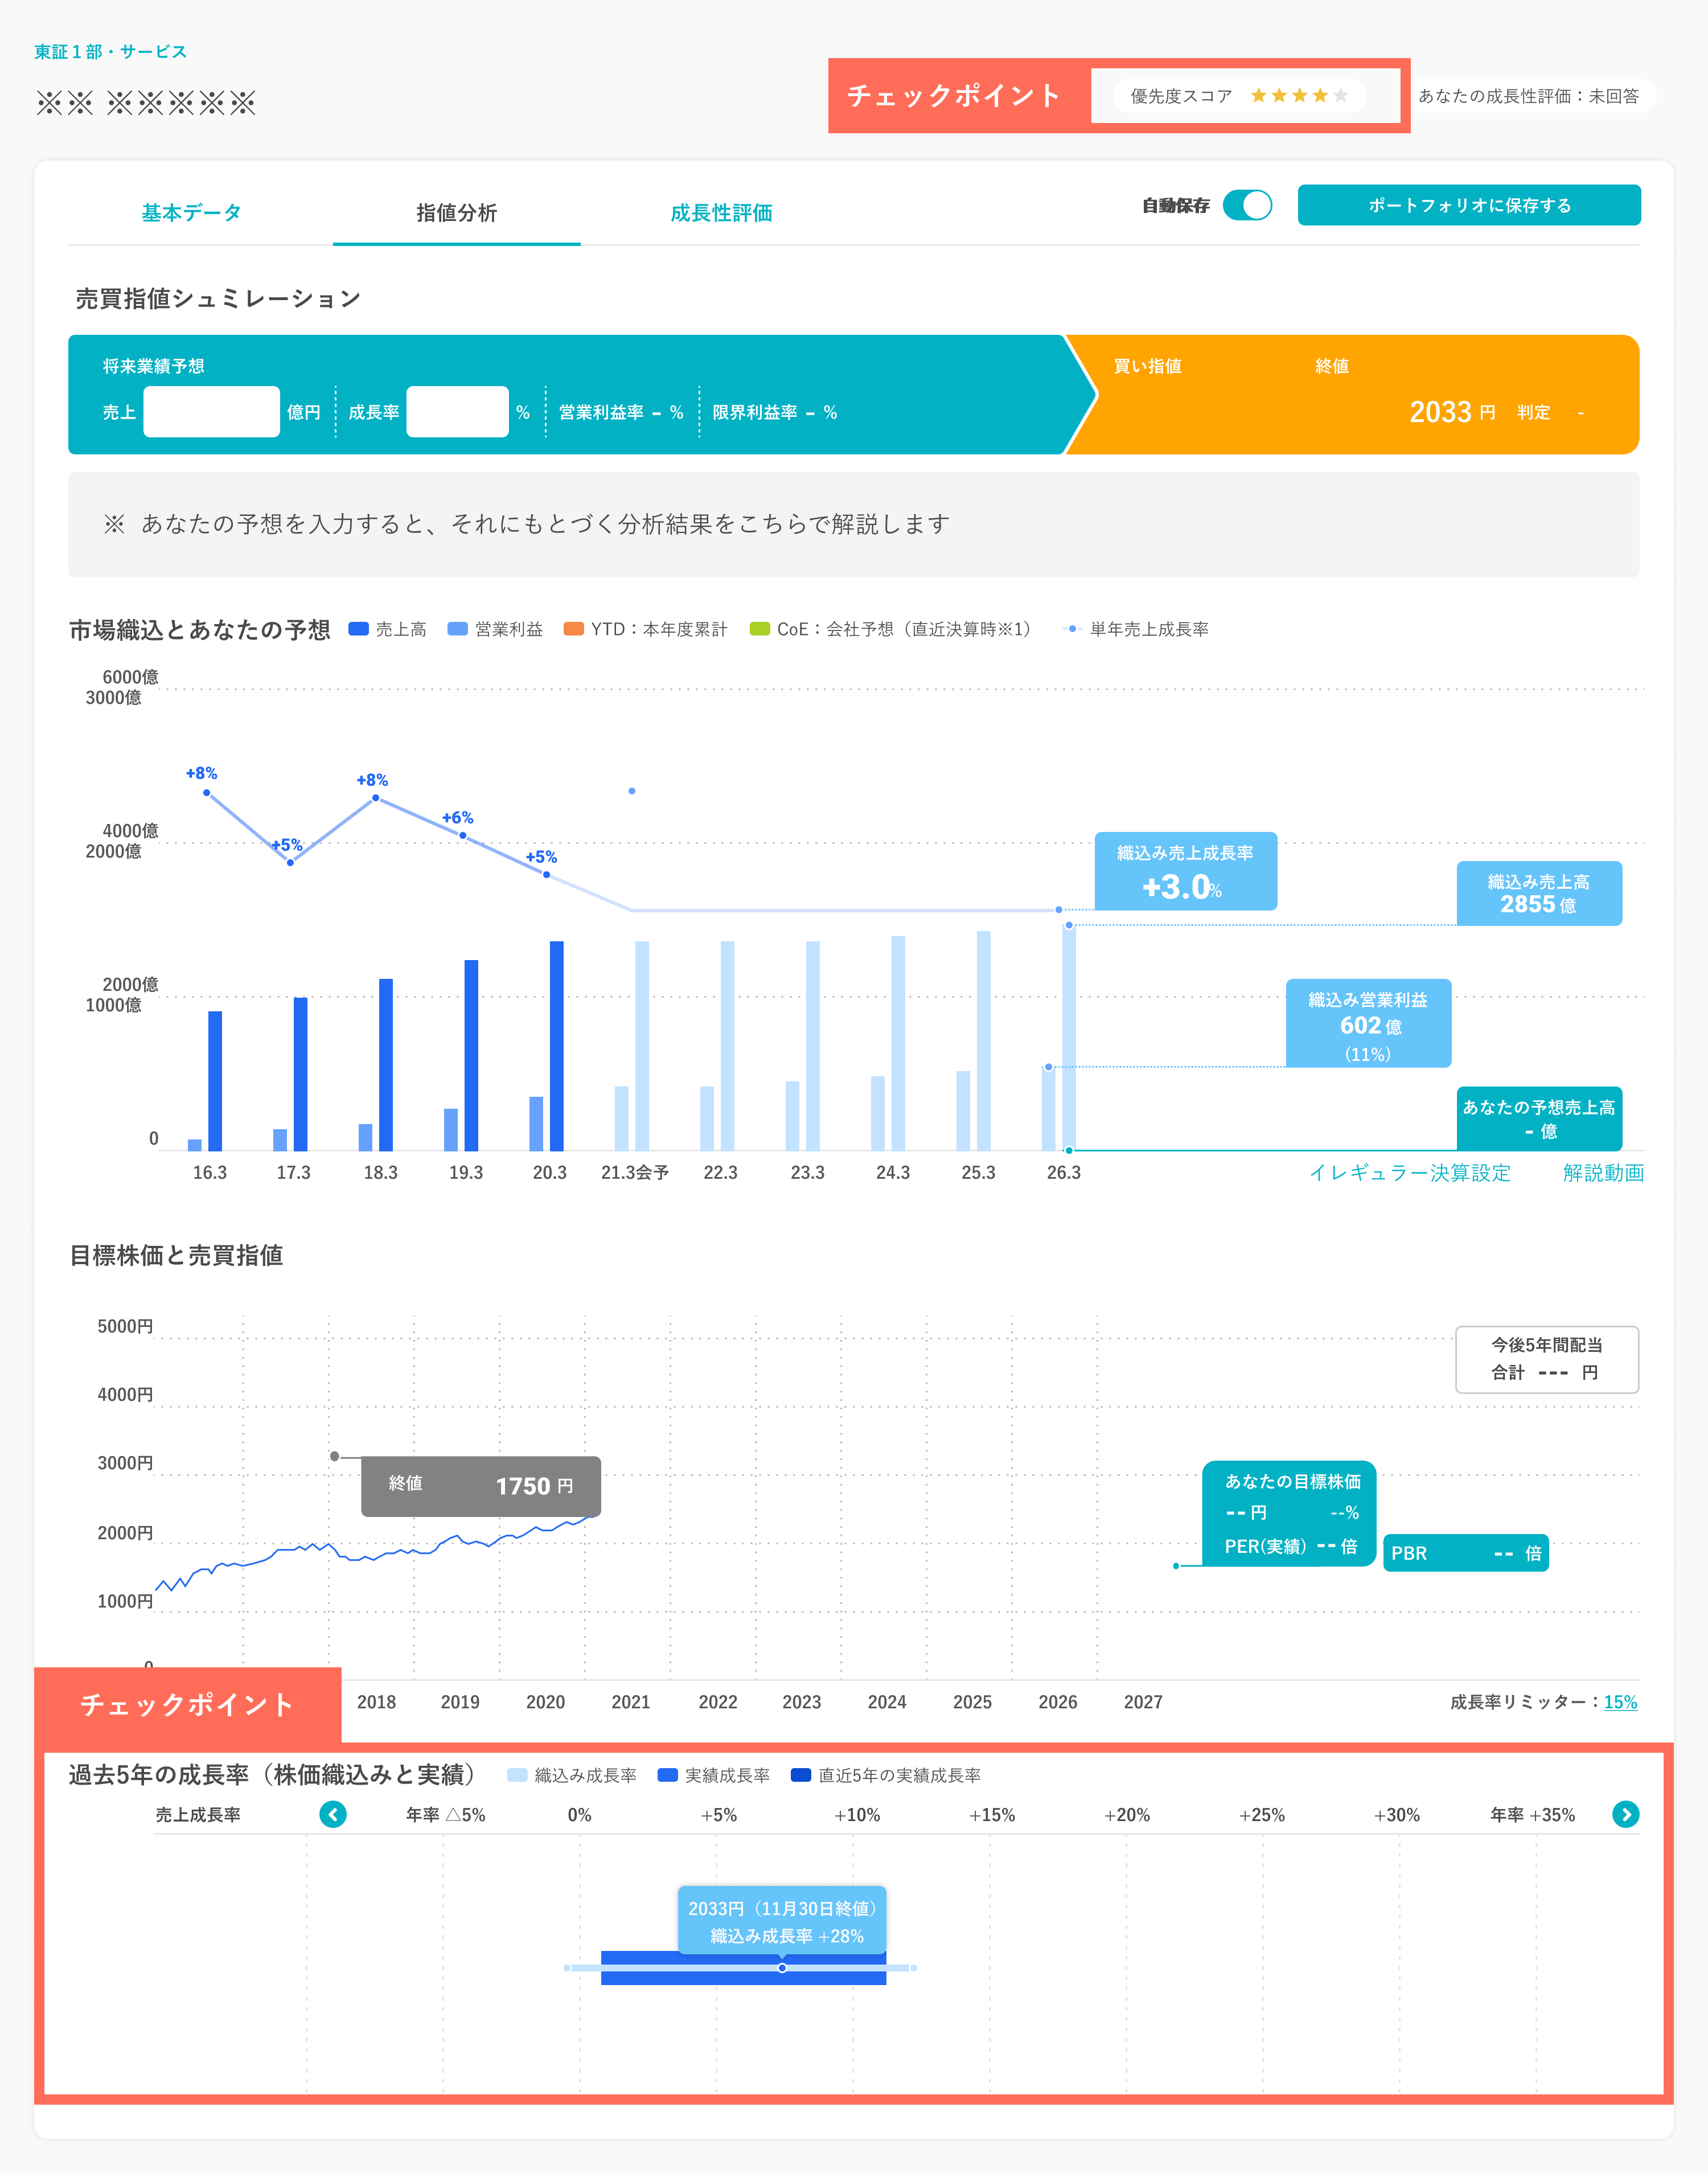Click the 織込み成長率 legend swatch

pyautogui.click(x=517, y=1775)
